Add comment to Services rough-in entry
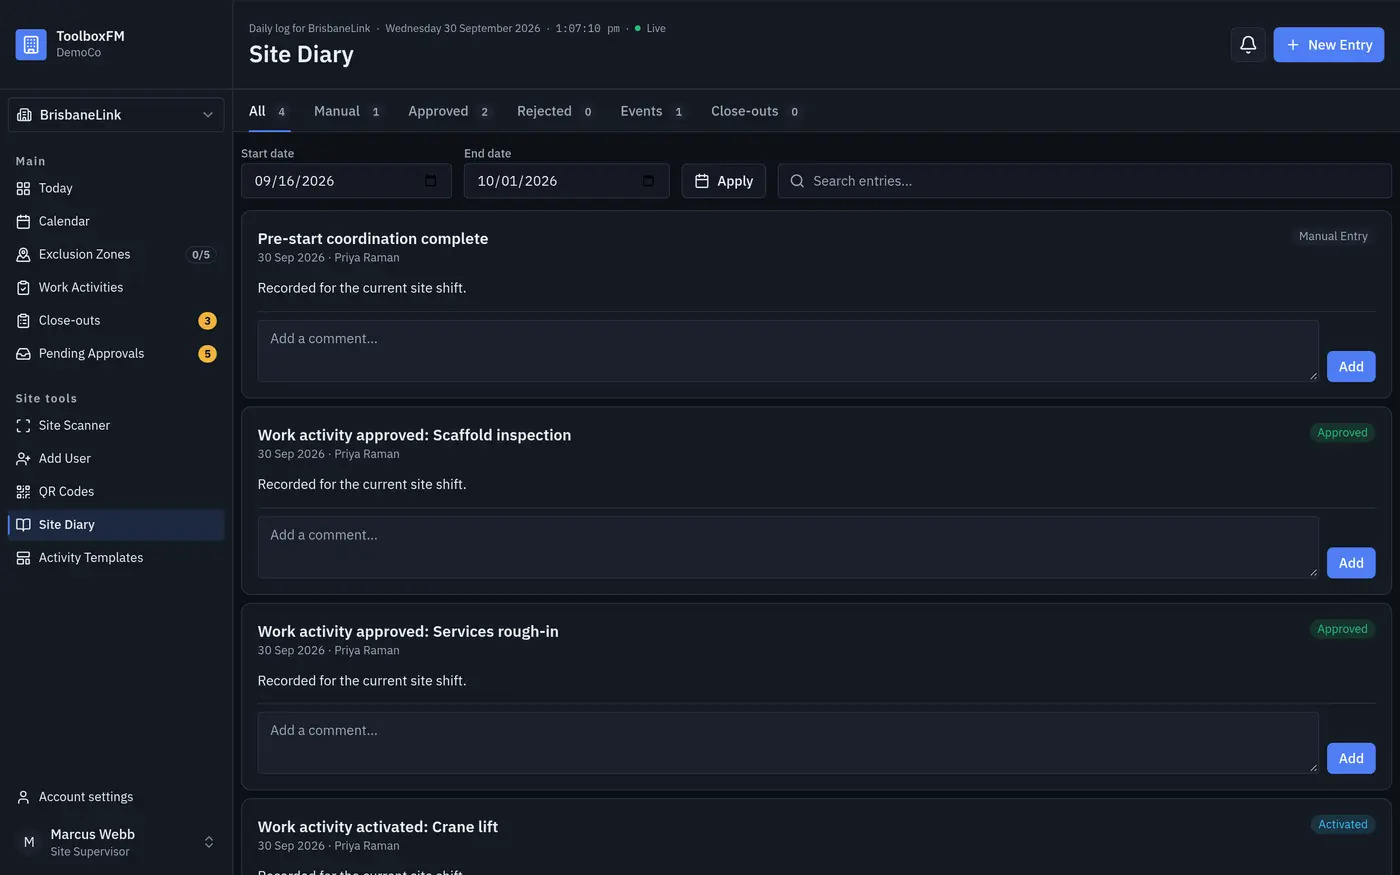This screenshot has width=1400, height=875. pos(1351,758)
